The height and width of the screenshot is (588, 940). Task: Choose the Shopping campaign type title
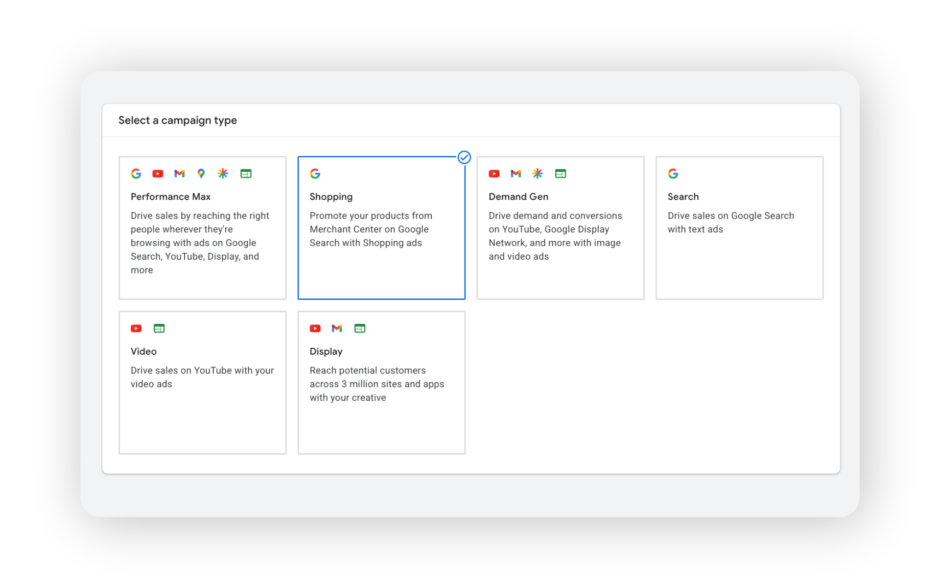click(x=331, y=197)
